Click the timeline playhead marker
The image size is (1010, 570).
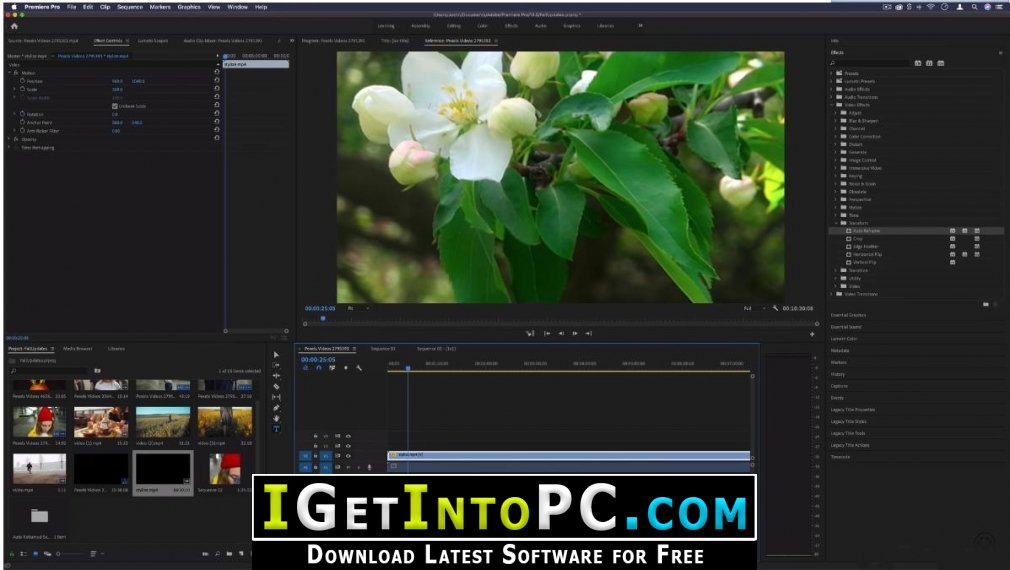(x=408, y=368)
